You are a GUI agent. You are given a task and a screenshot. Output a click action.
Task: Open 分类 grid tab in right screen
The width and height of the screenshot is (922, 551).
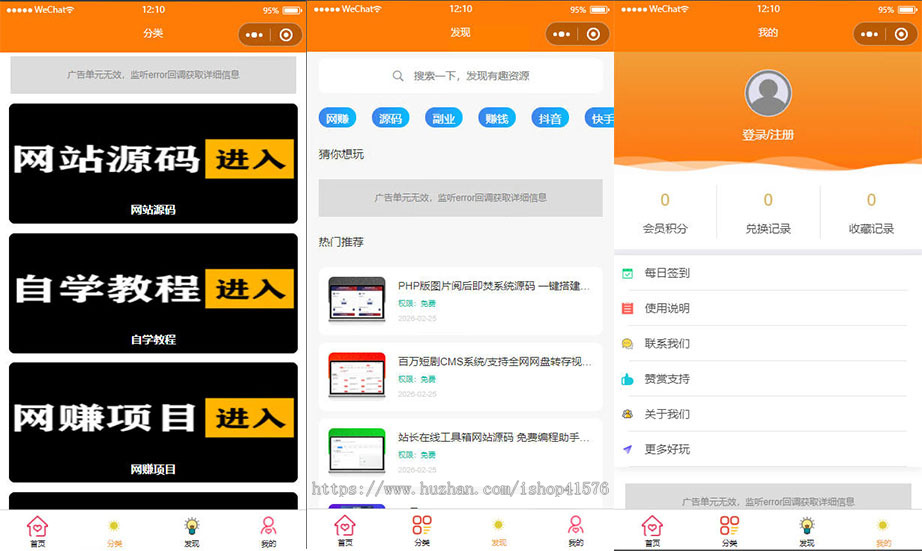729,531
